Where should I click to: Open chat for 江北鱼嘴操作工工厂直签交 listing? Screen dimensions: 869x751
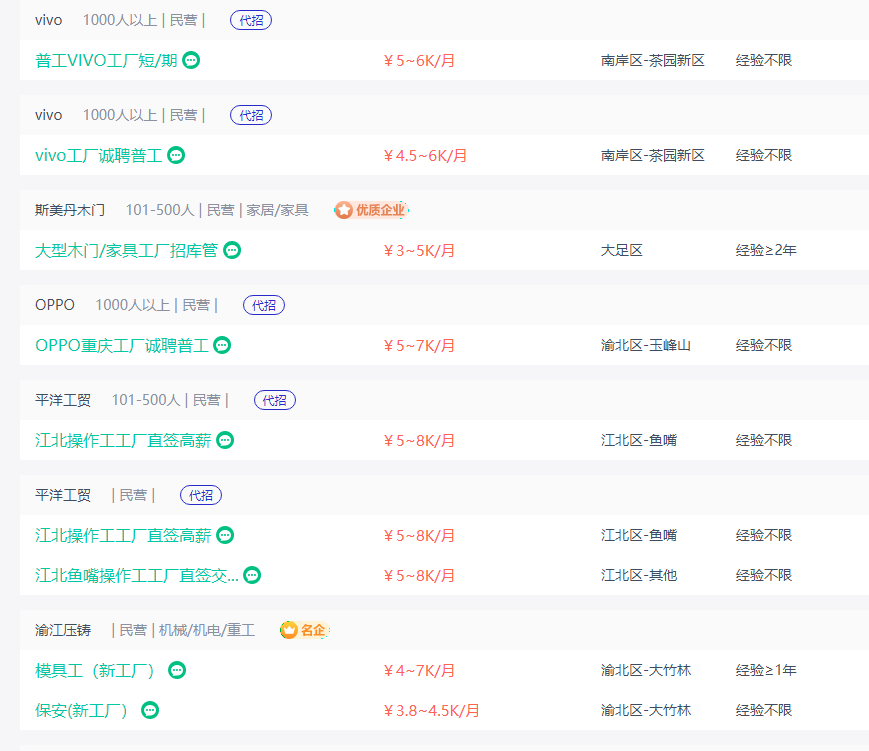(x=252, y=575)
